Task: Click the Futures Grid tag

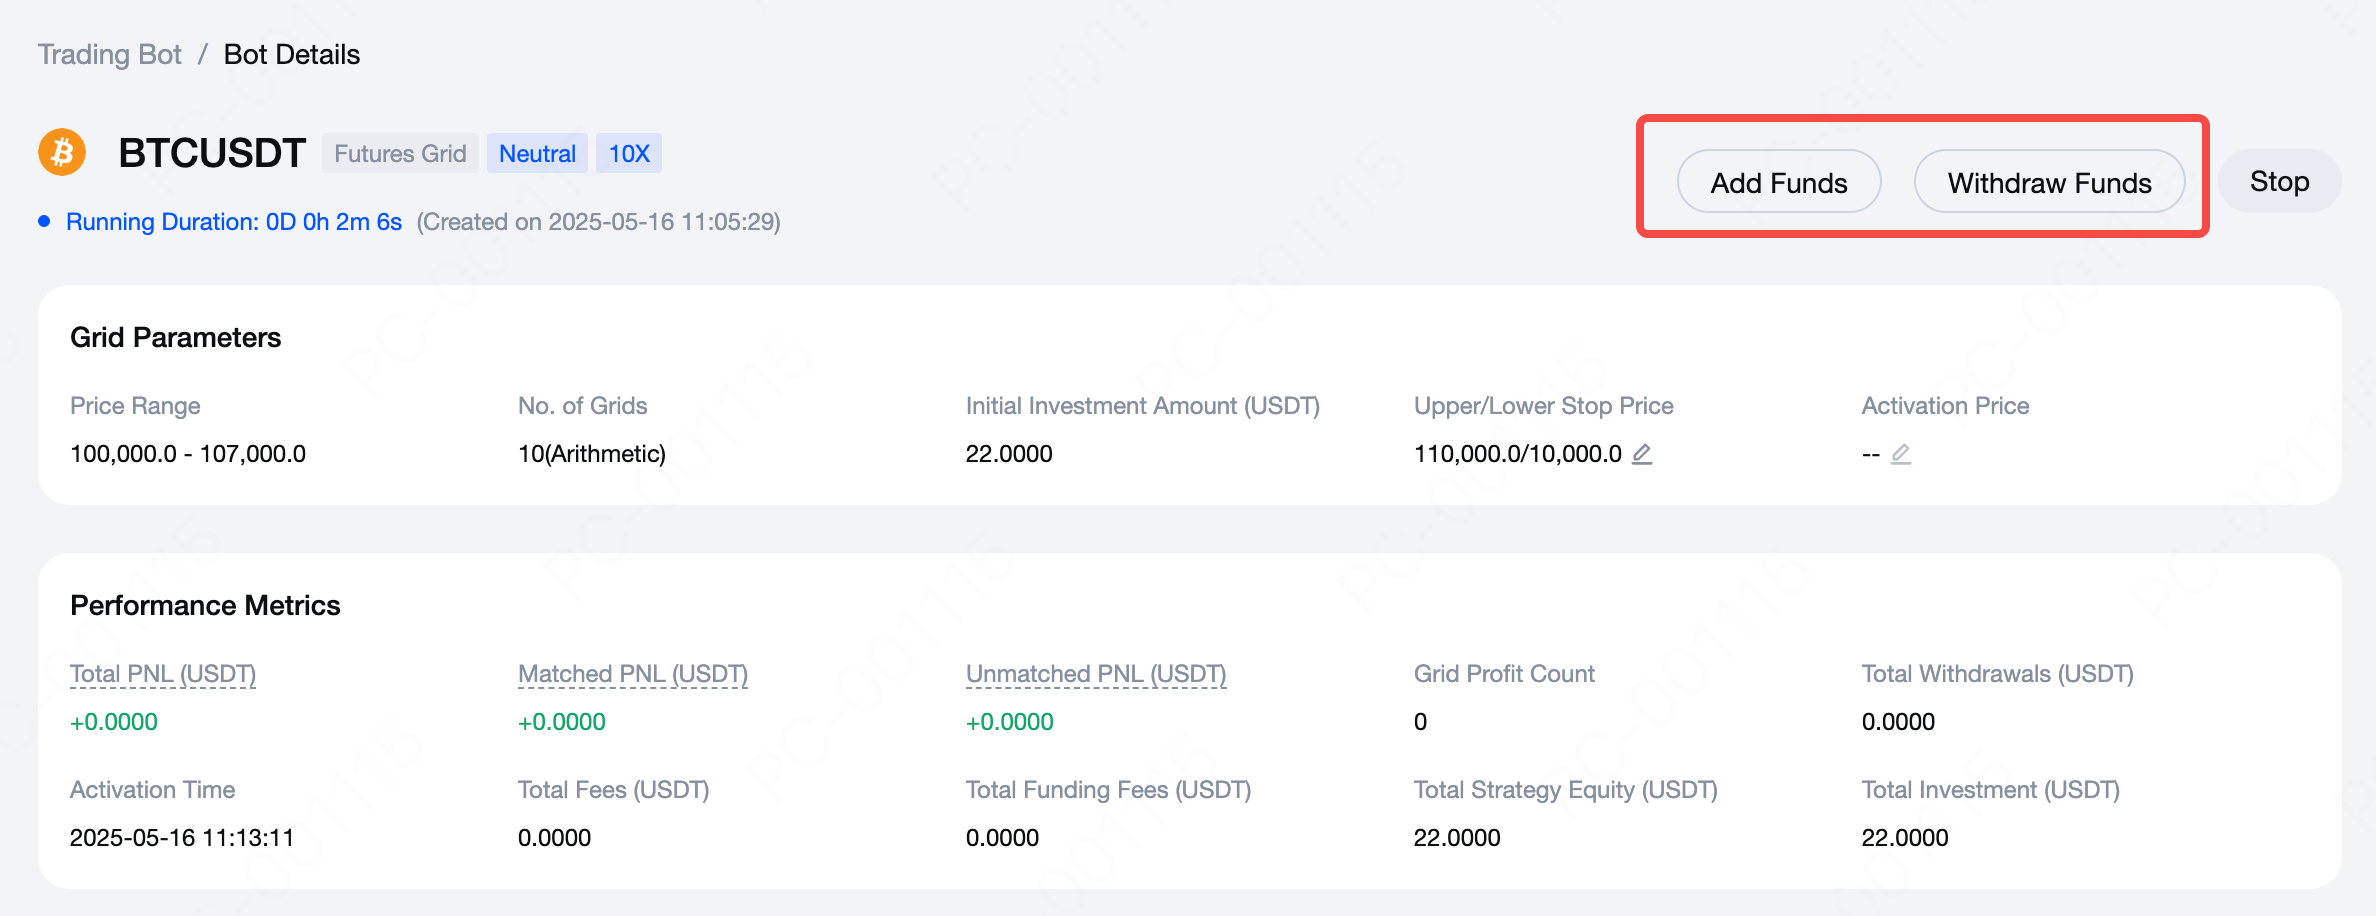Action: click(400, 153)
